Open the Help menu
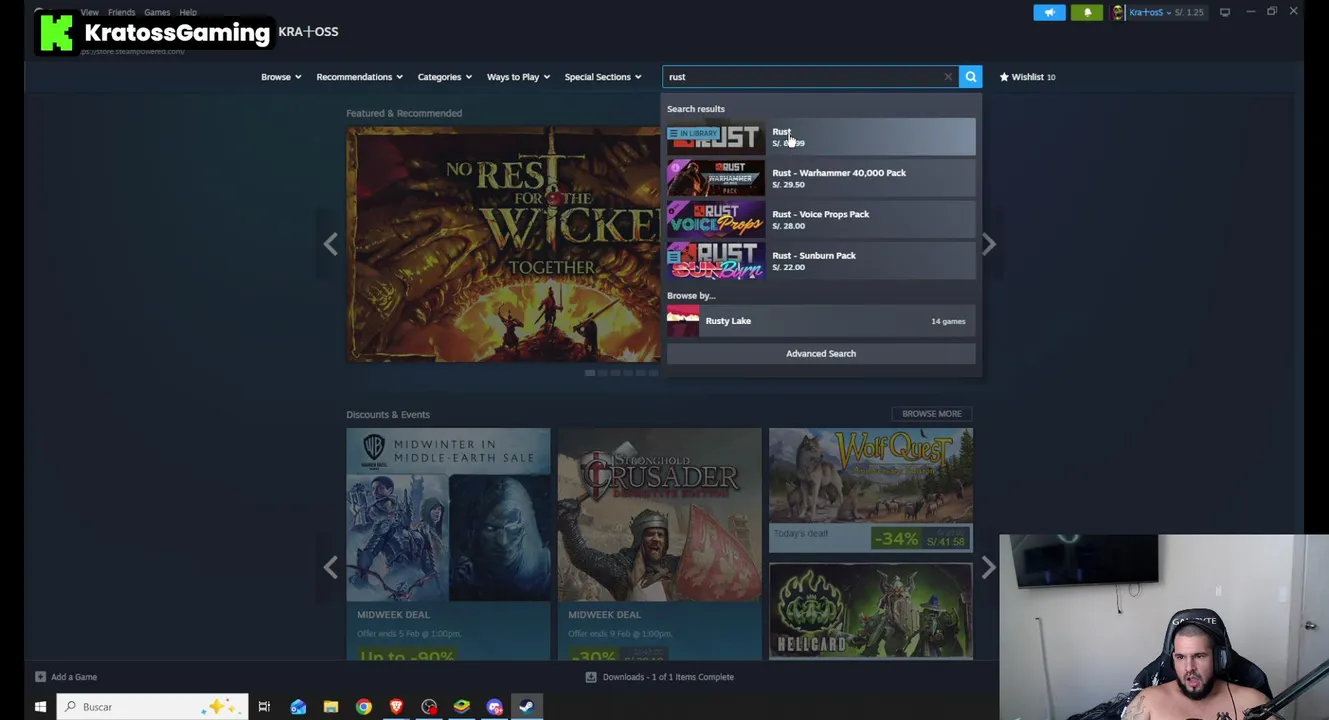1329x720 pixels. (188, 12)
